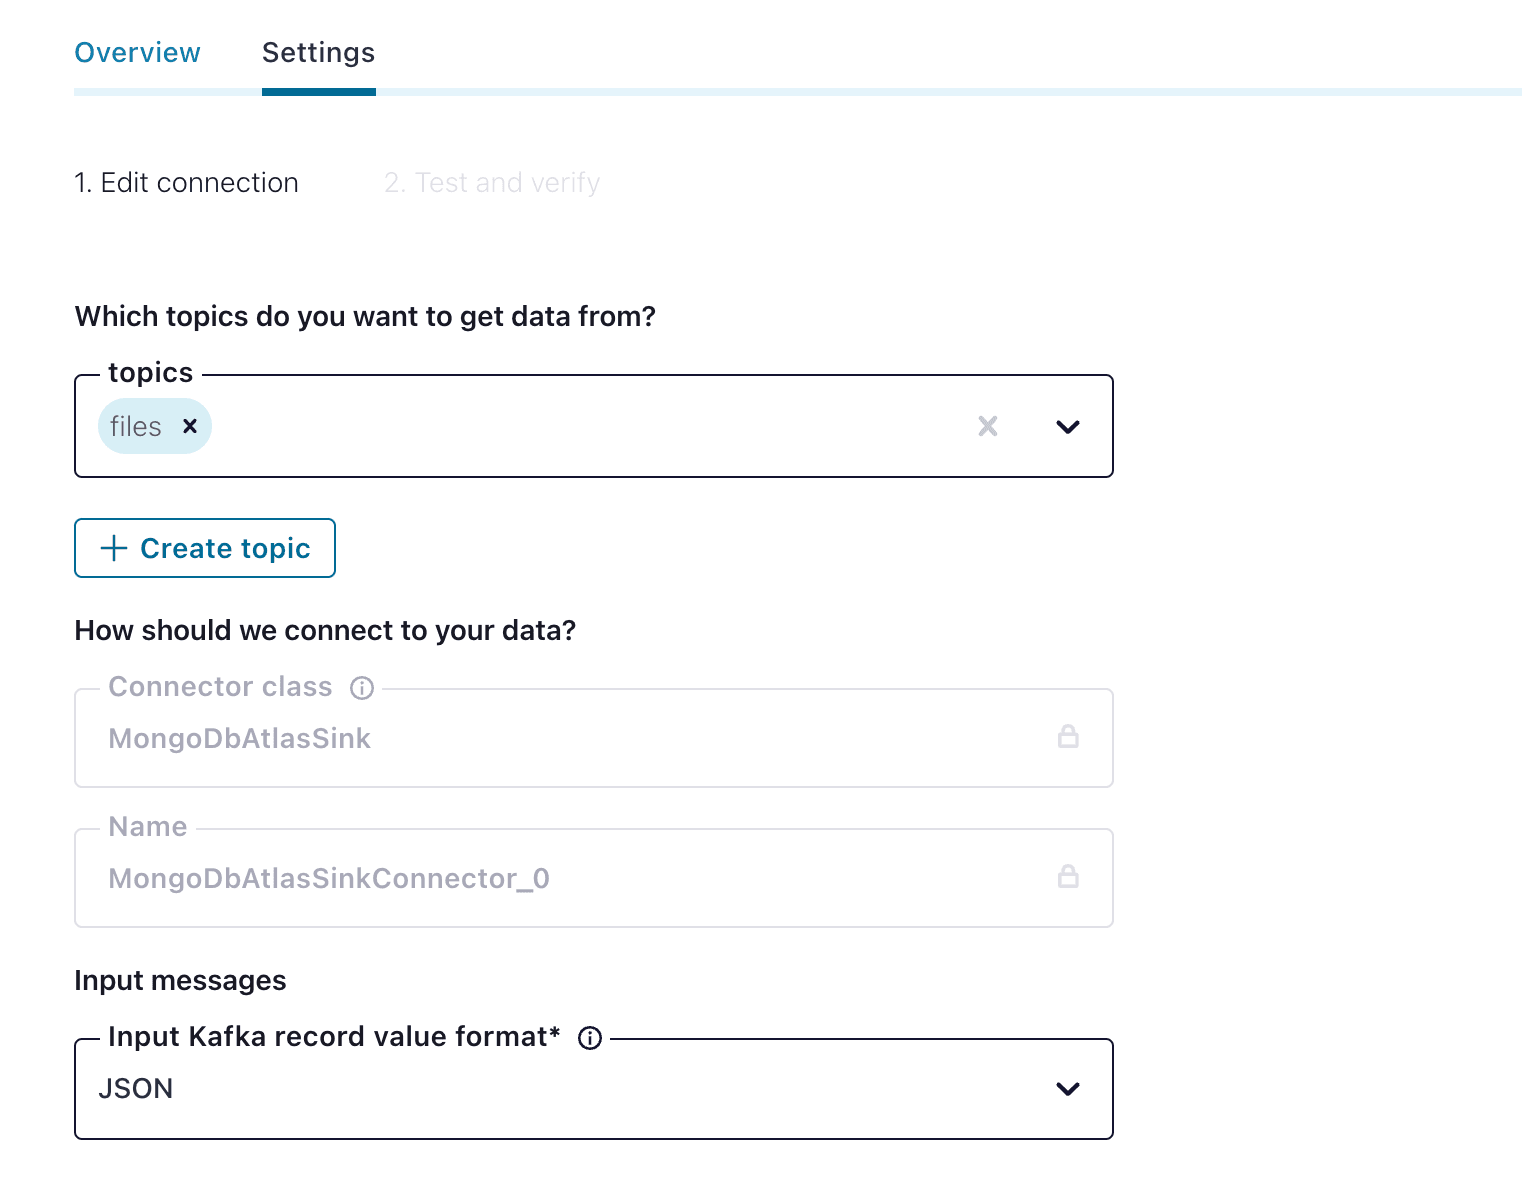Select the files topic chip label
This screenshot has width=1522, height=1200.
pyautogui.click(x=135, y=427)
